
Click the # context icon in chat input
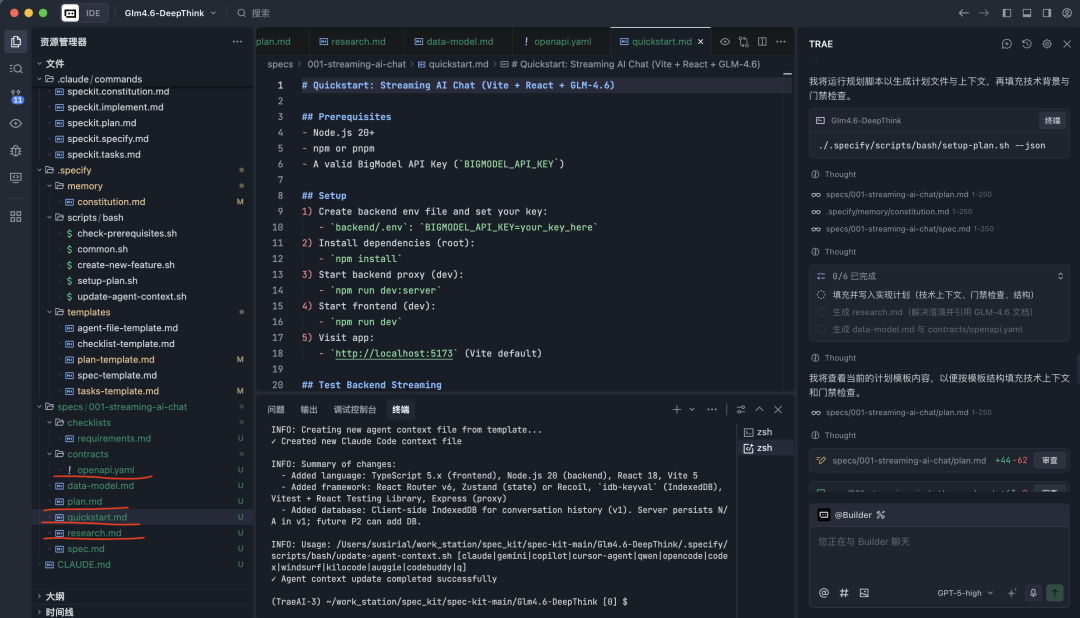(844, 592)
